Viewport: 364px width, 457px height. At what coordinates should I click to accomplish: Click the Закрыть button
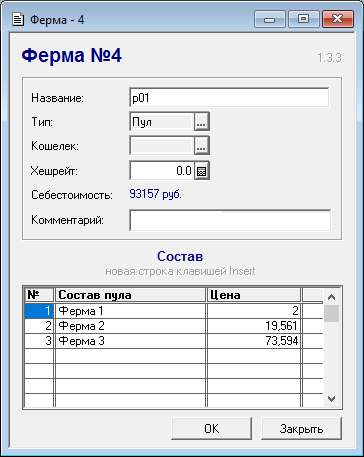301,429
